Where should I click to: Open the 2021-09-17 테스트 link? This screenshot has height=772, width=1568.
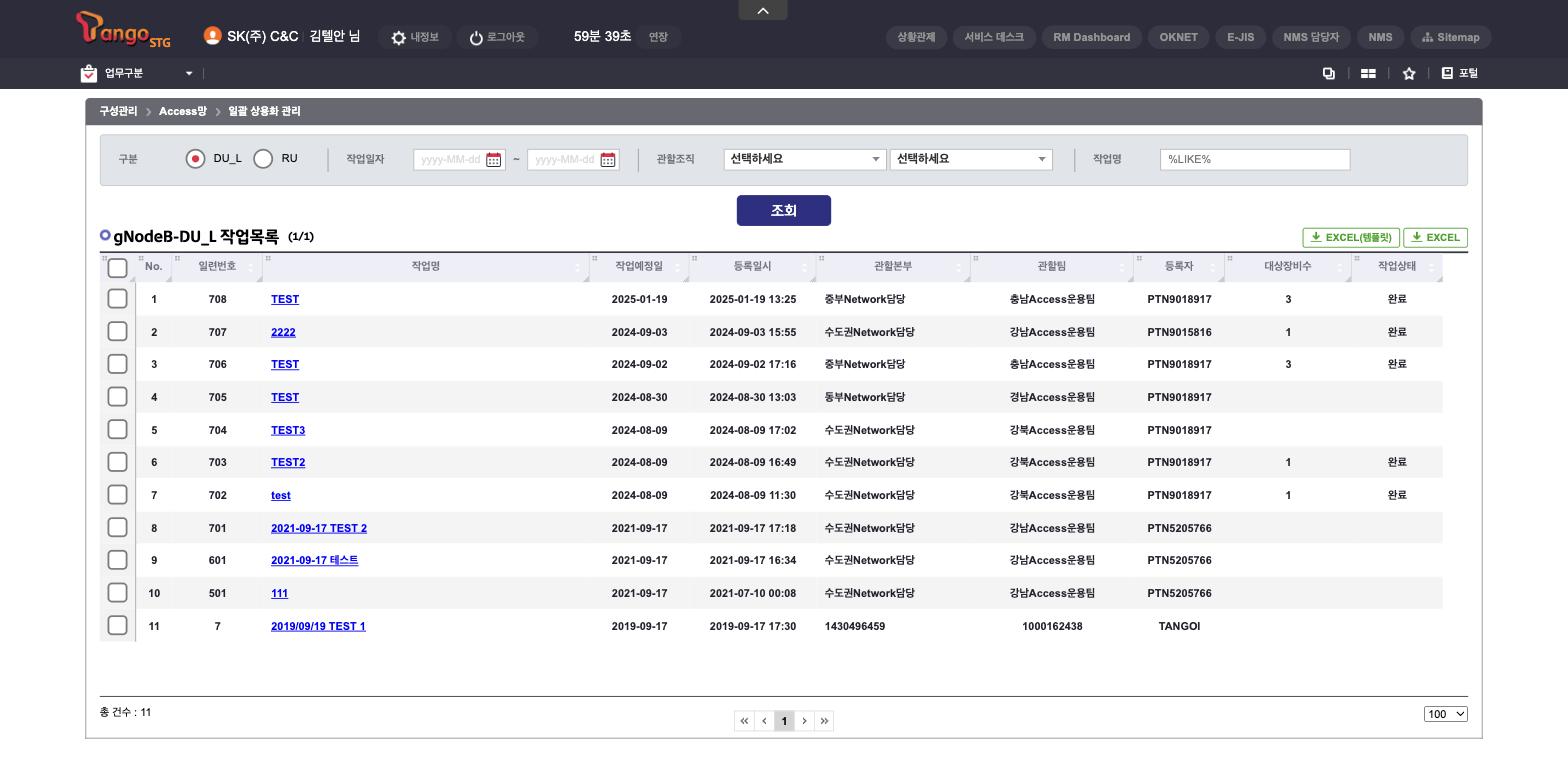tap(314, 560)
